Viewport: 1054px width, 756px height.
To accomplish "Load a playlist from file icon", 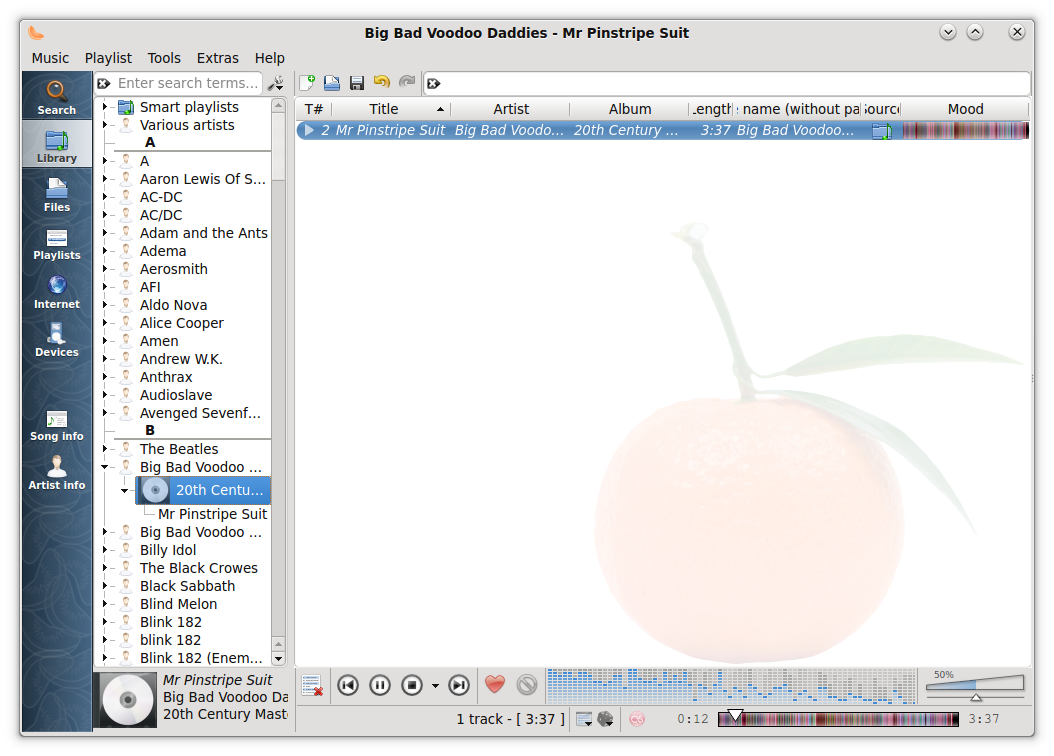I will [332, 83].
